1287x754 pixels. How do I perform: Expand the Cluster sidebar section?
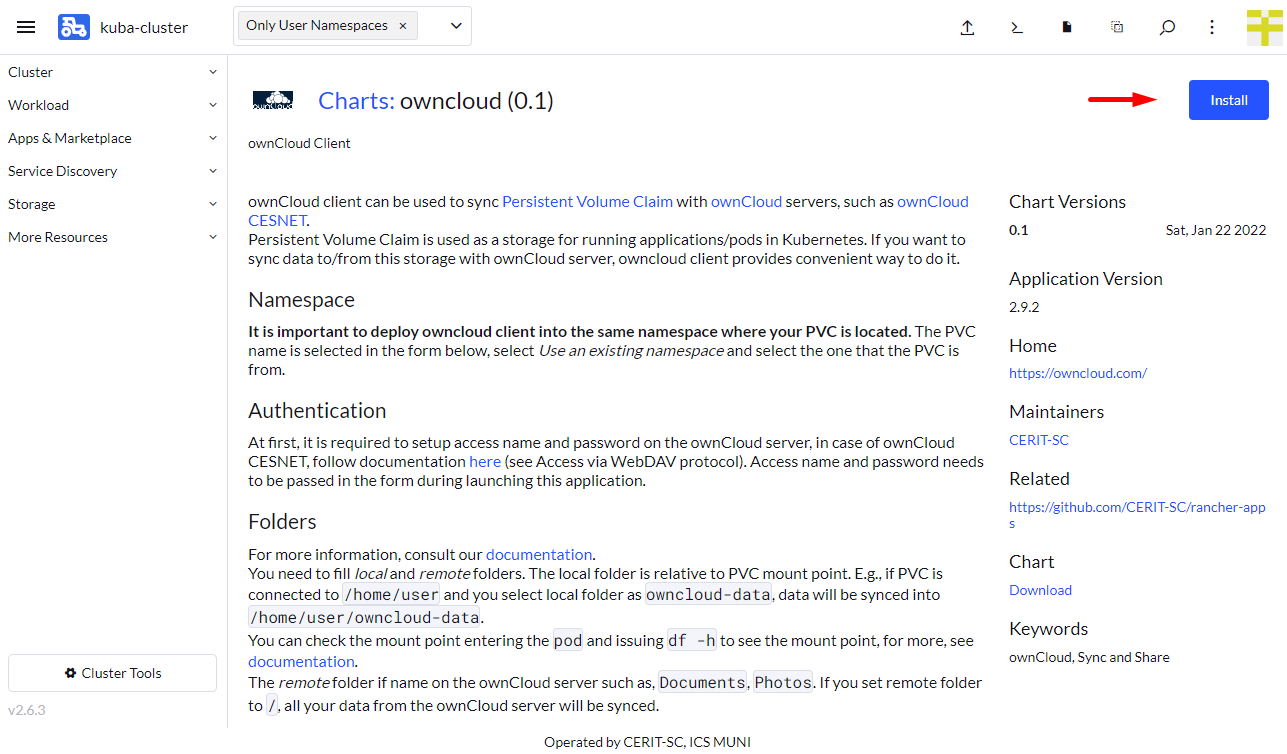pyautogui.click(x=112, y=72)
